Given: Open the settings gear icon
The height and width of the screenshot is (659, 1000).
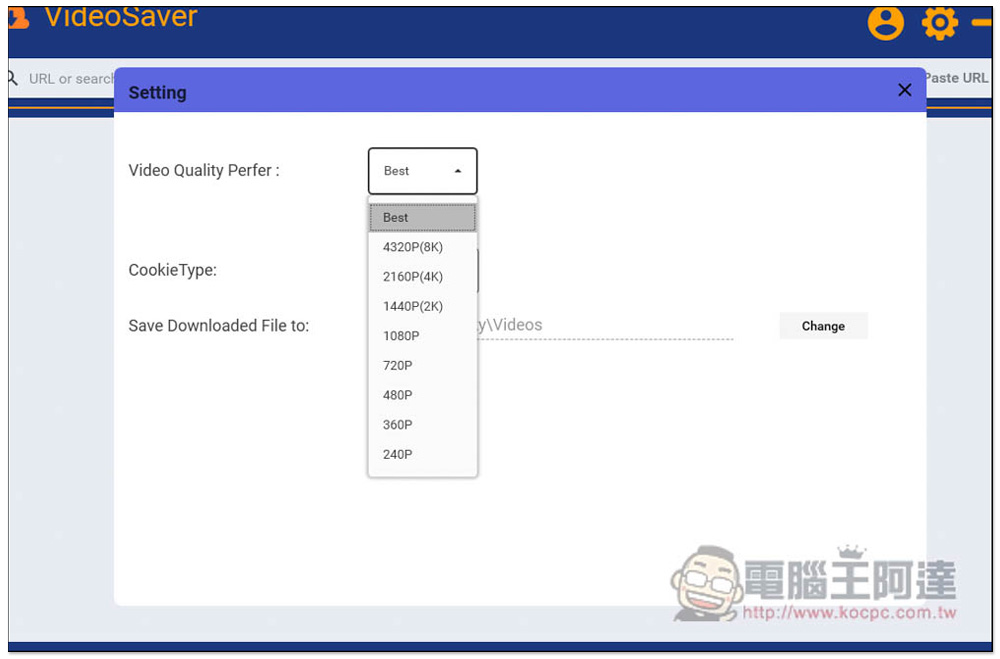Looking at the screenshot, I should [939, 24].
